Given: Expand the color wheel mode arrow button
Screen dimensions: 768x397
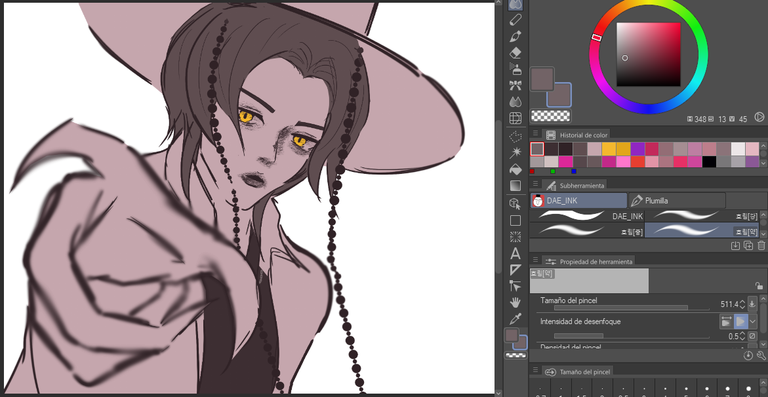Looking at the screenshot, I should coord(759,117).
